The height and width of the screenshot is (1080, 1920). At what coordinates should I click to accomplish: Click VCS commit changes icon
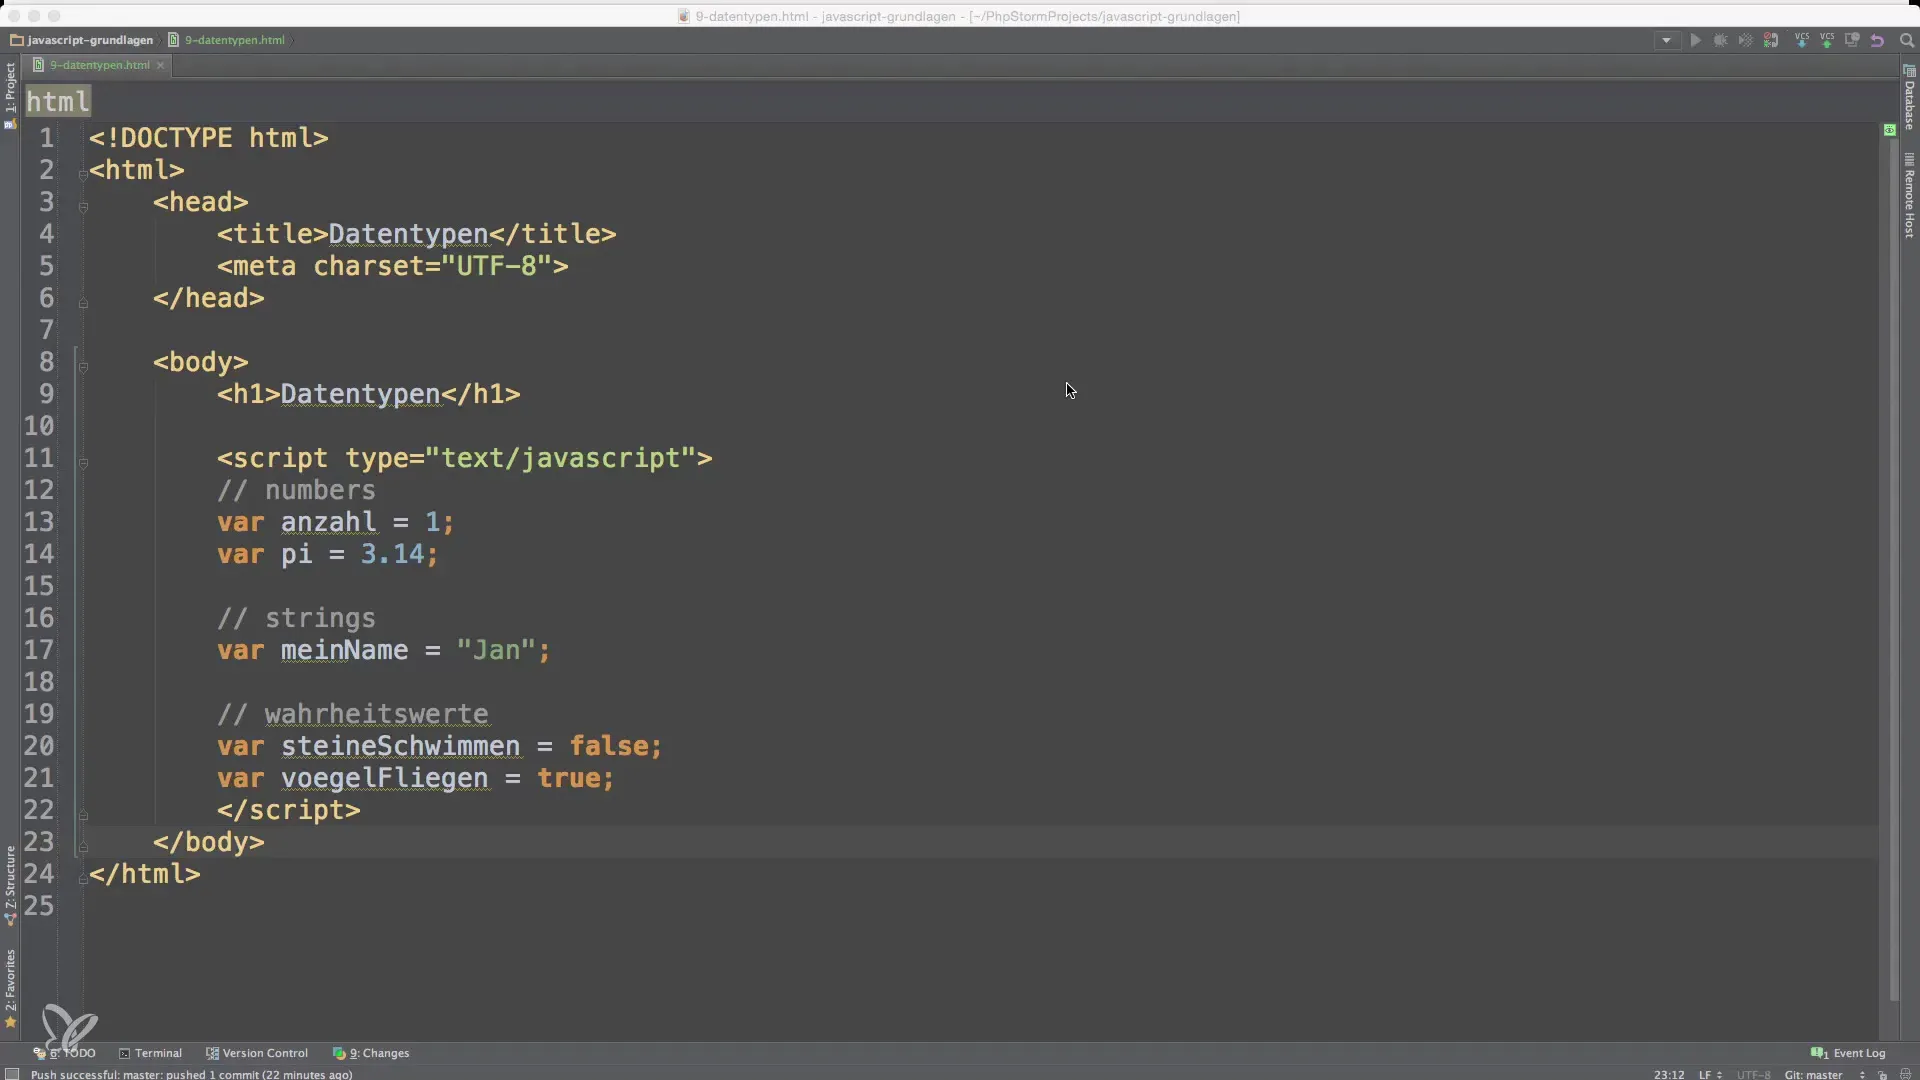click(1827, 41)
